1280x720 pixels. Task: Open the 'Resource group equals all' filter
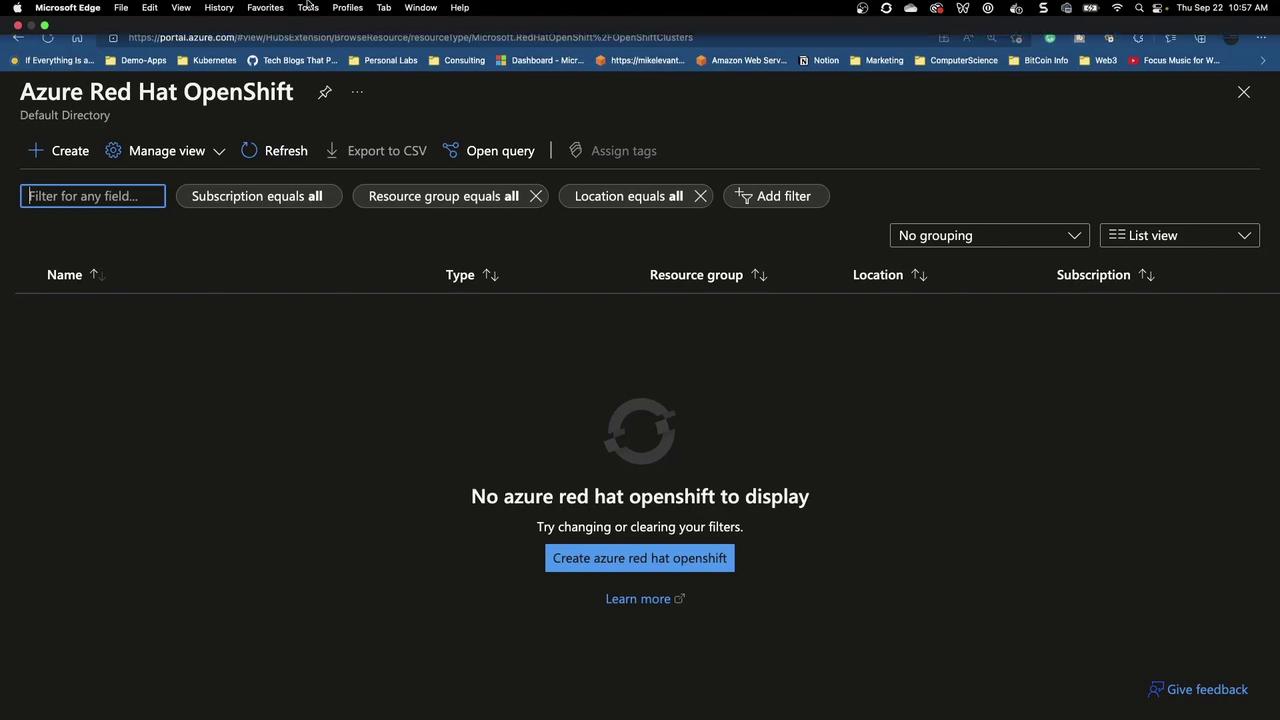click(x=443, y=196)
